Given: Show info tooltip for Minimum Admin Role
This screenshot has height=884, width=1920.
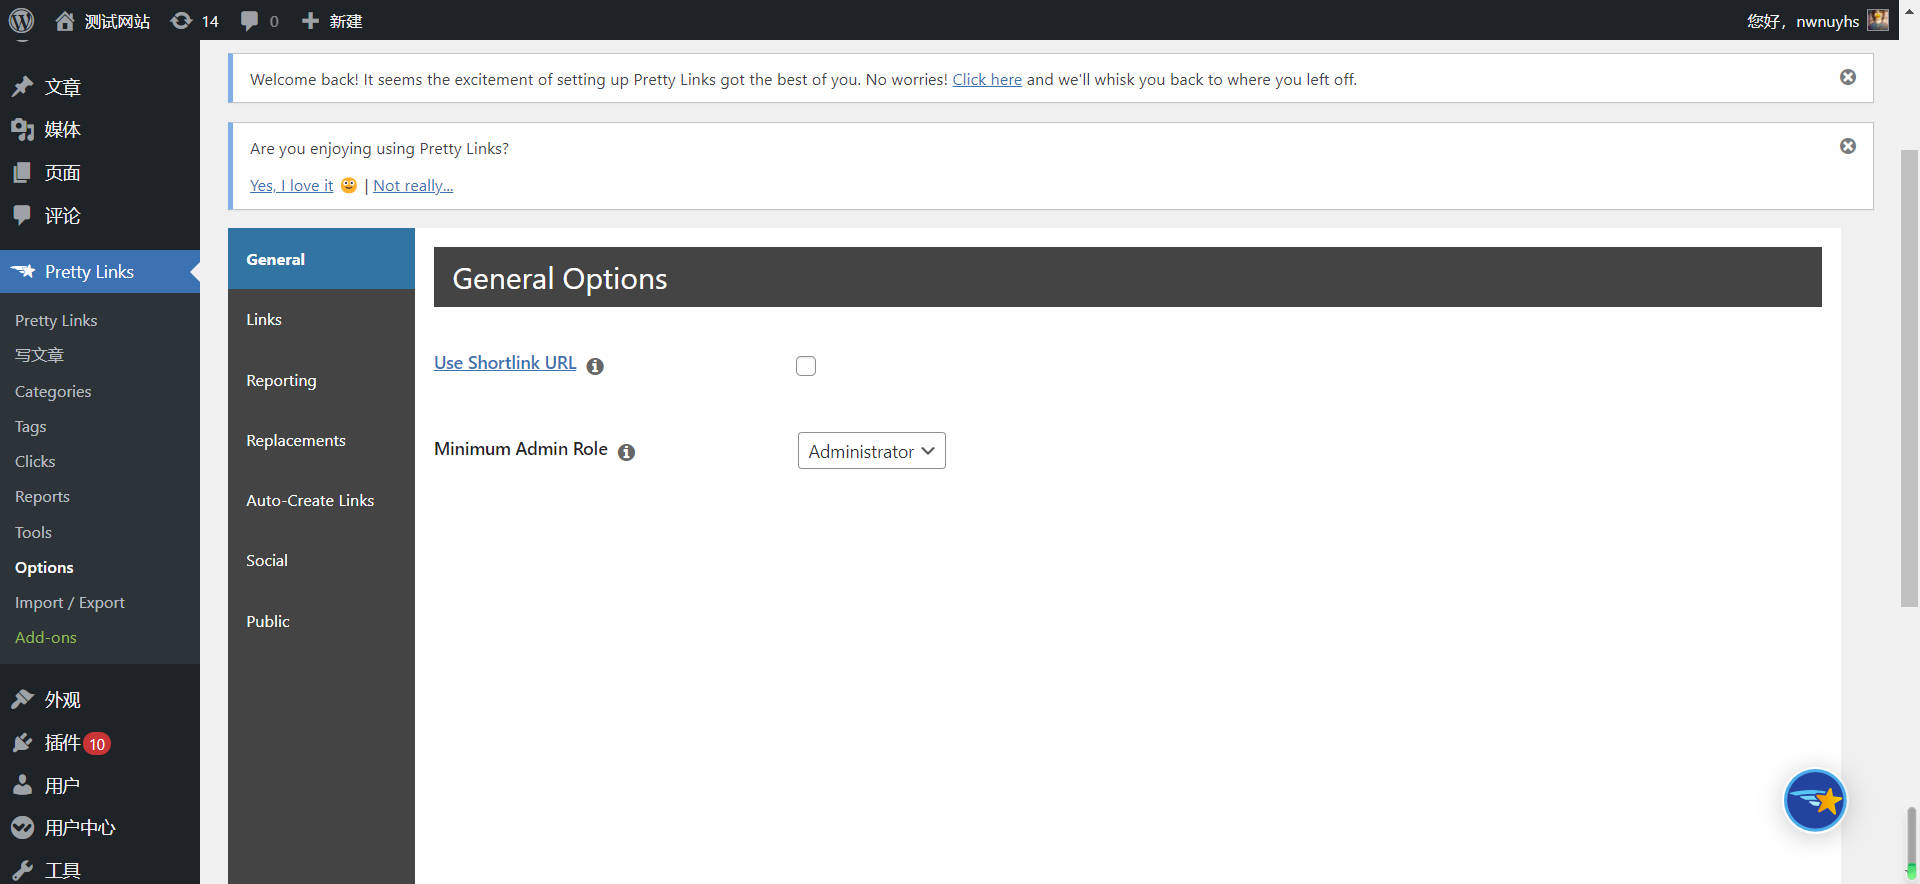Looking at the screenshot, I should [626, 452].
